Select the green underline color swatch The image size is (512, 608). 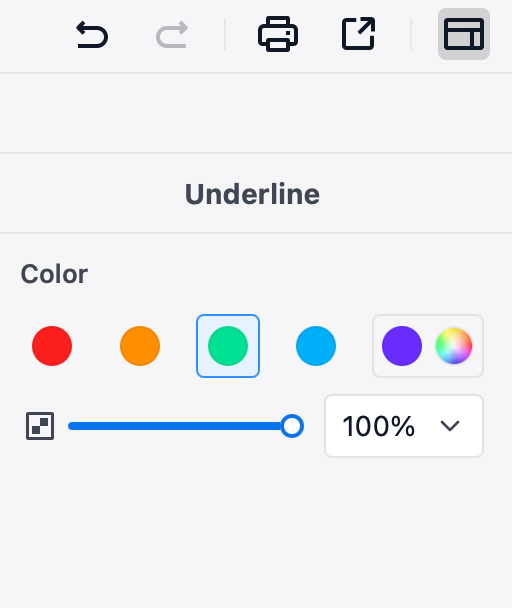228,346
